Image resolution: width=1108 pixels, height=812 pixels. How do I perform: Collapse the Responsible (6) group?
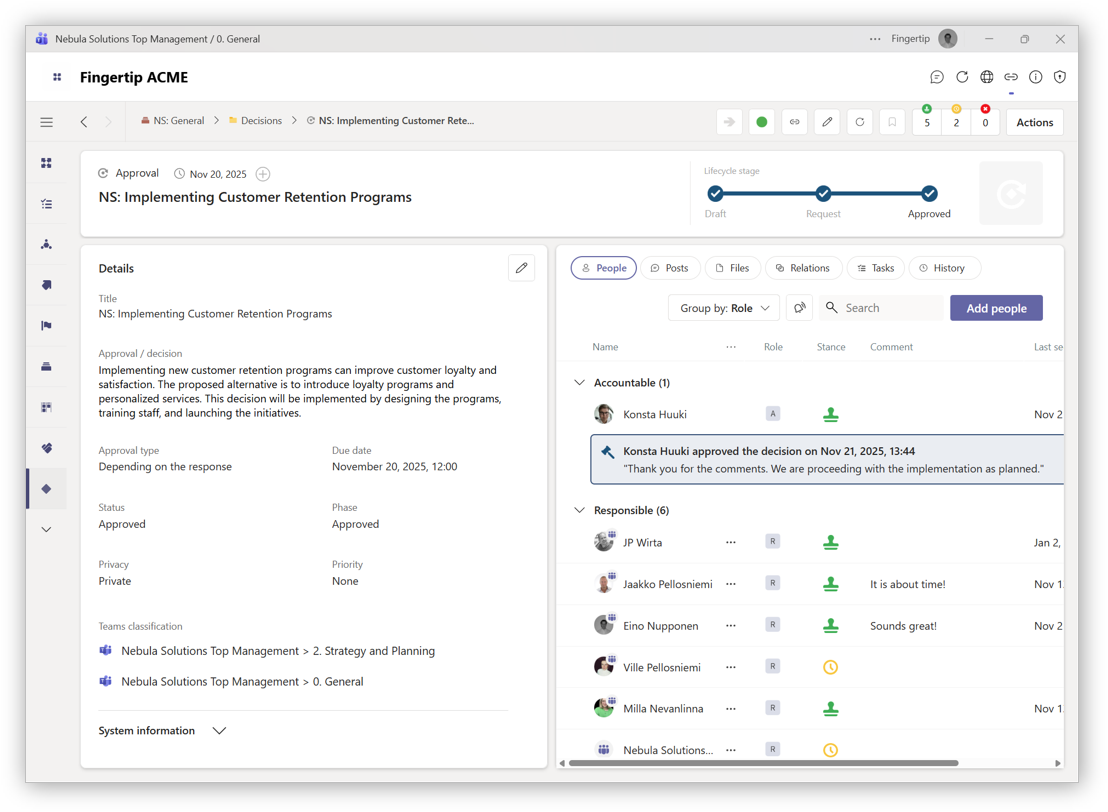(580, 510)
